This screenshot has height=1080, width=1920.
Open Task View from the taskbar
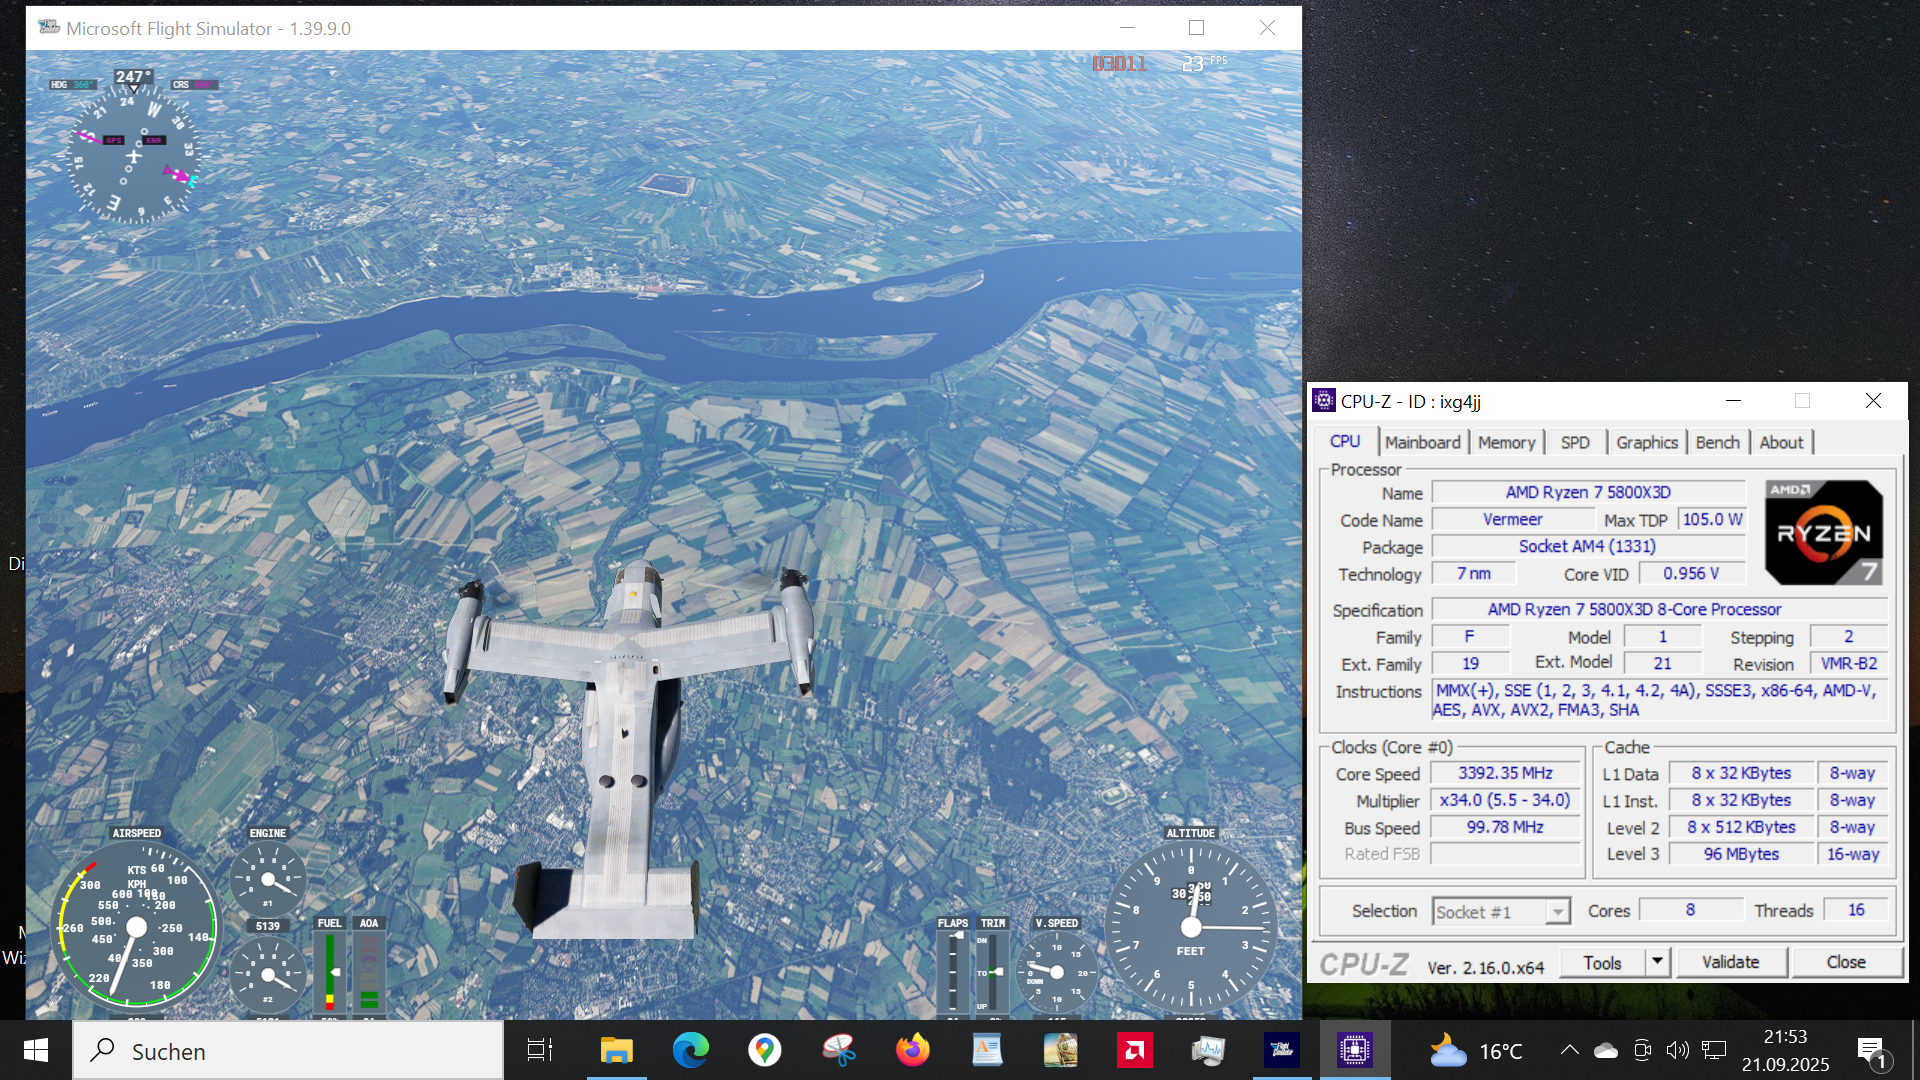pos(539,1050)
